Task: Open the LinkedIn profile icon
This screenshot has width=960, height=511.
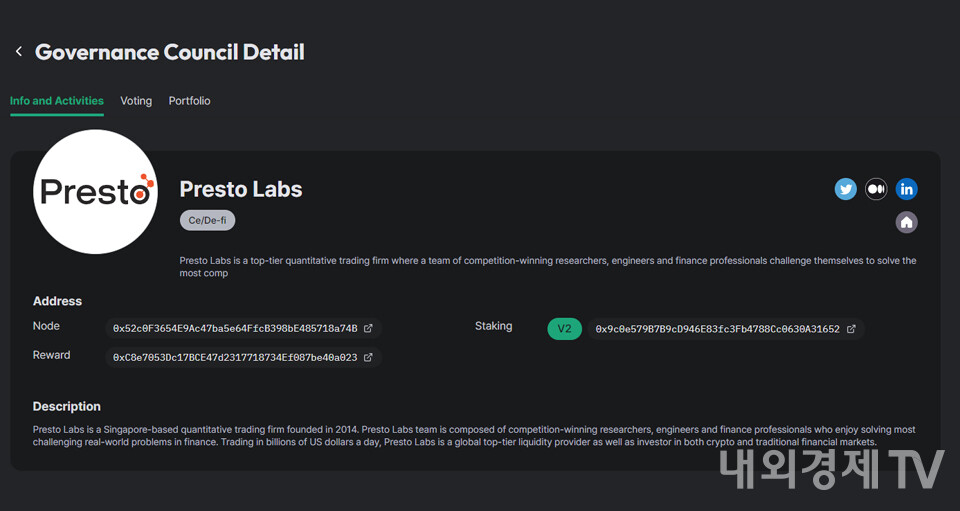Action: coord(906,189)
